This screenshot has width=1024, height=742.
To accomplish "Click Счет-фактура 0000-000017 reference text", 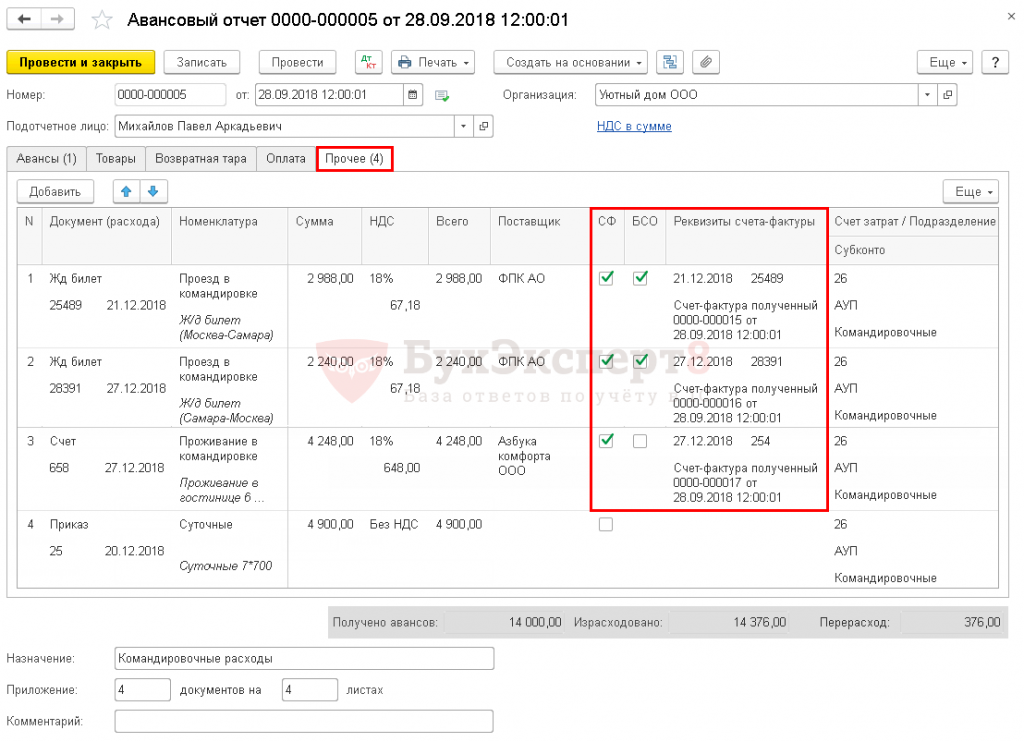I will tap(745, 483).
